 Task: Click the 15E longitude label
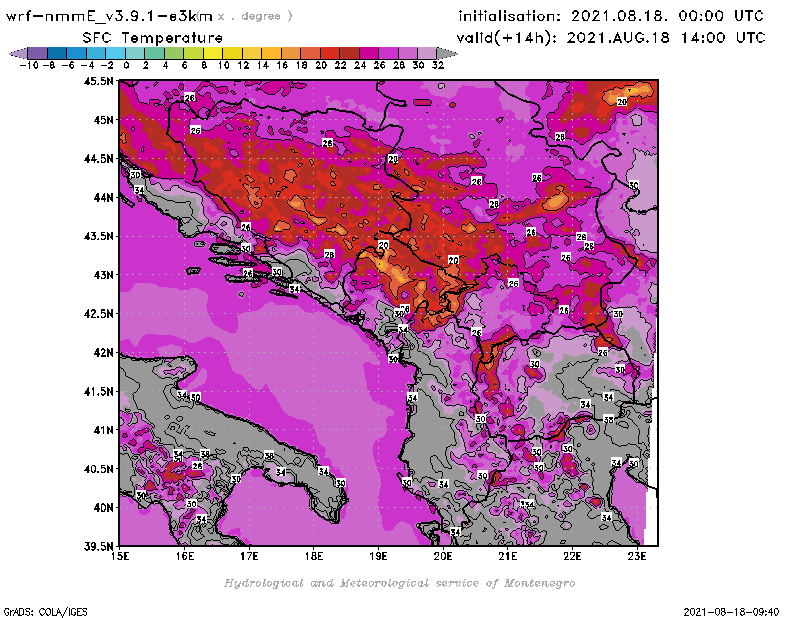(x=120, y=556)
